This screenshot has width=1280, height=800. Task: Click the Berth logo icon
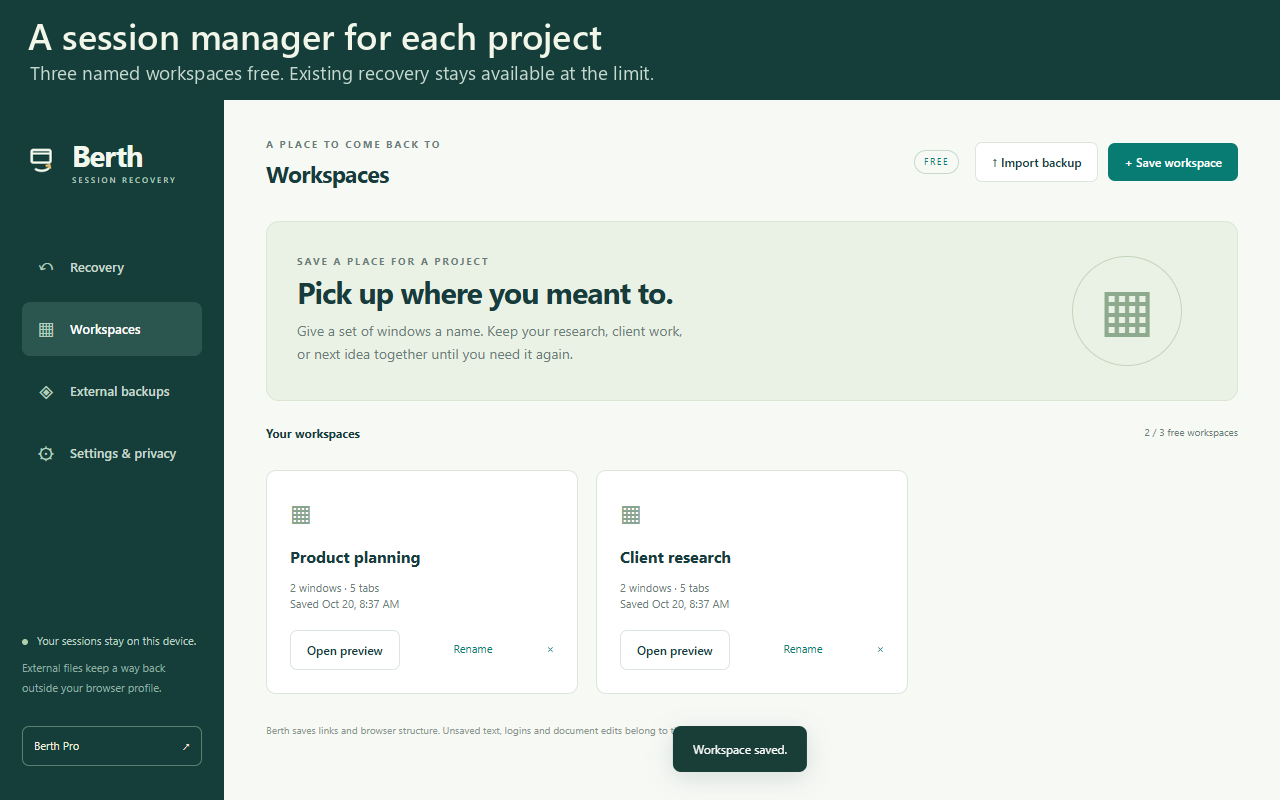tap(41, 160)
